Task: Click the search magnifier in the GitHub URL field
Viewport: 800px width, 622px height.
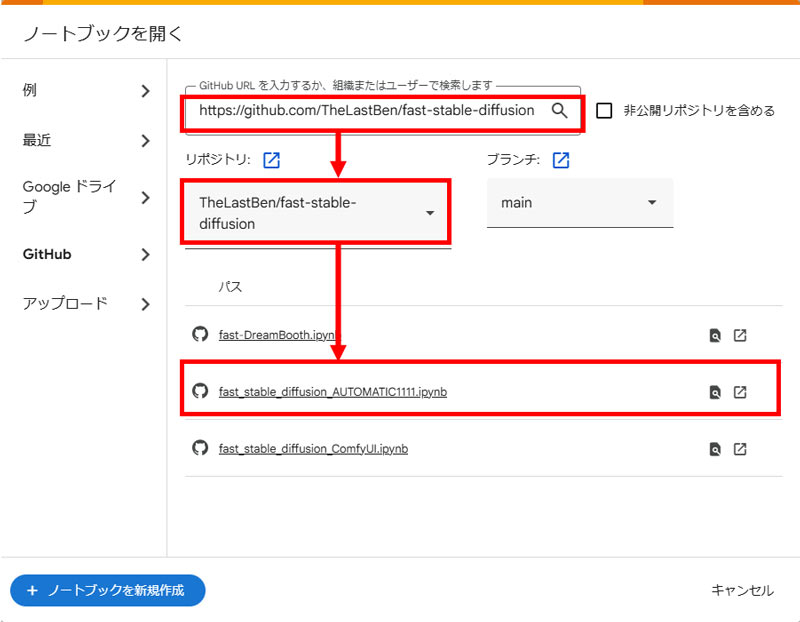Action: [559, 111]
